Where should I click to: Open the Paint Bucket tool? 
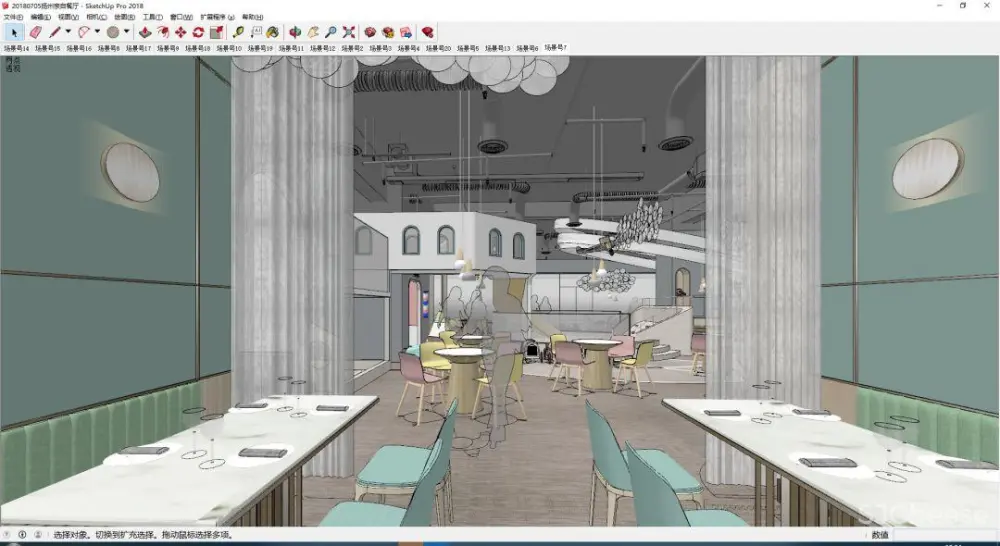pos(272,32)
